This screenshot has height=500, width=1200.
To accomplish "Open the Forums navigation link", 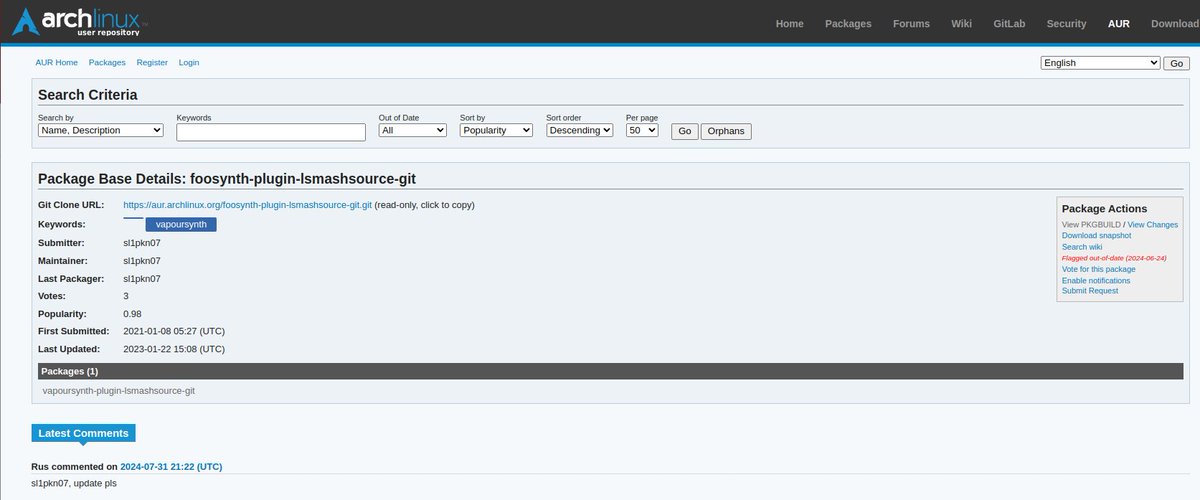I will pos(911,23).
